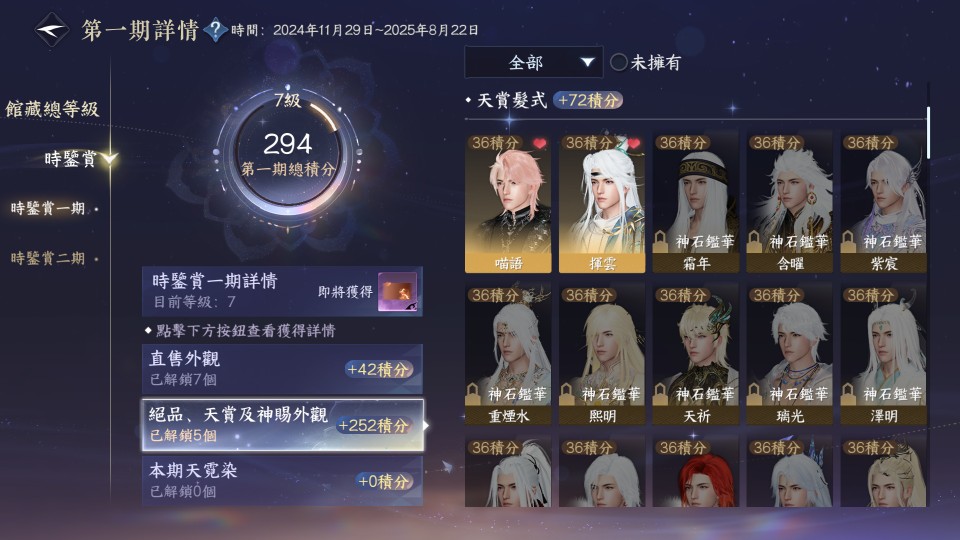Enable the 未擁有 filter radio button
The height and width of the screenshot is (540, 960).
619,62
